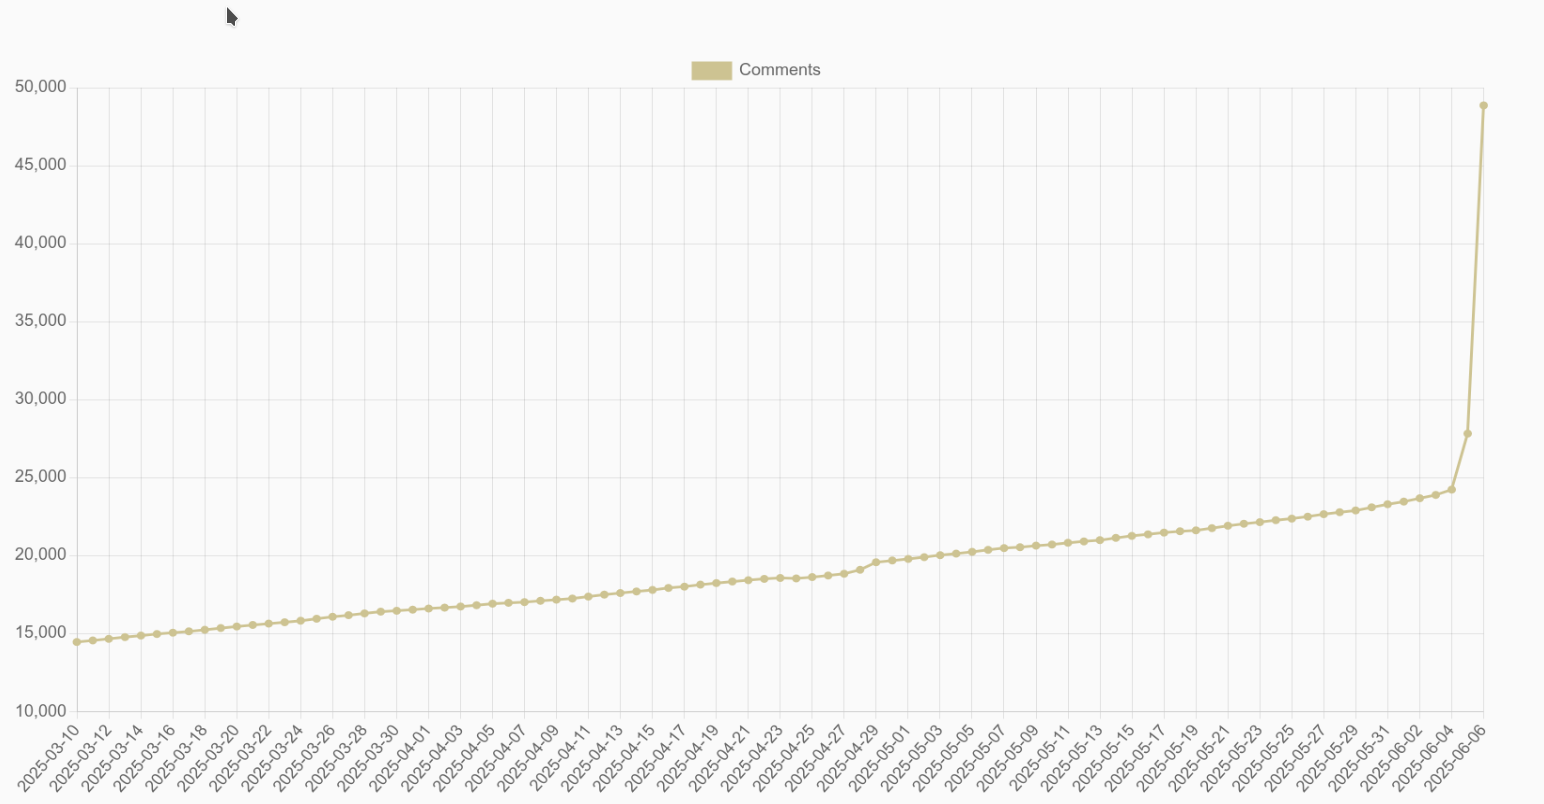Click the data point on 2025-04-11

click(588, 597)
